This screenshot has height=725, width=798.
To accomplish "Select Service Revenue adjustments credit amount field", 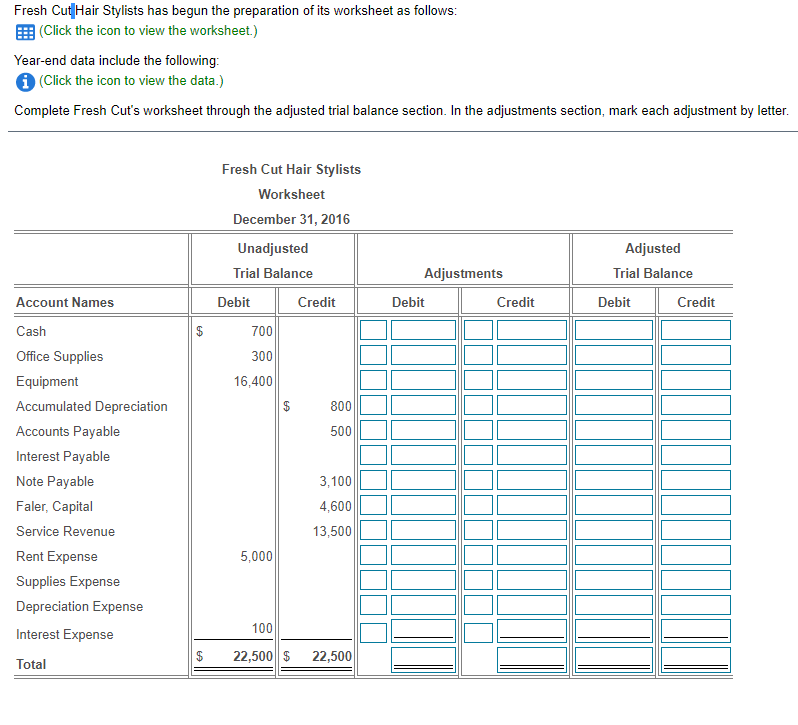I will pos(531,529).
